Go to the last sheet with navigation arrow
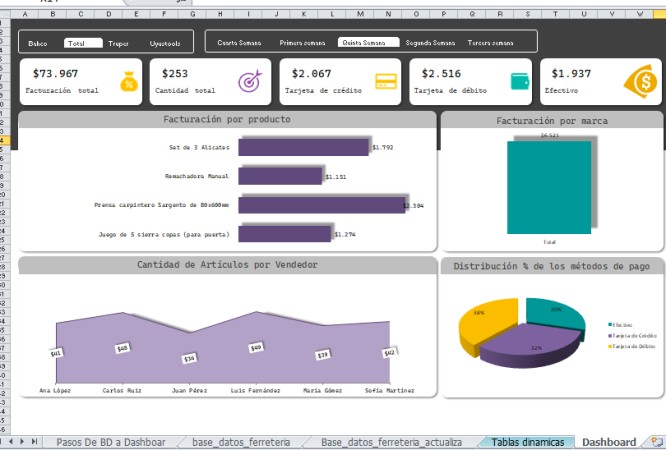 tap(34, 442)
